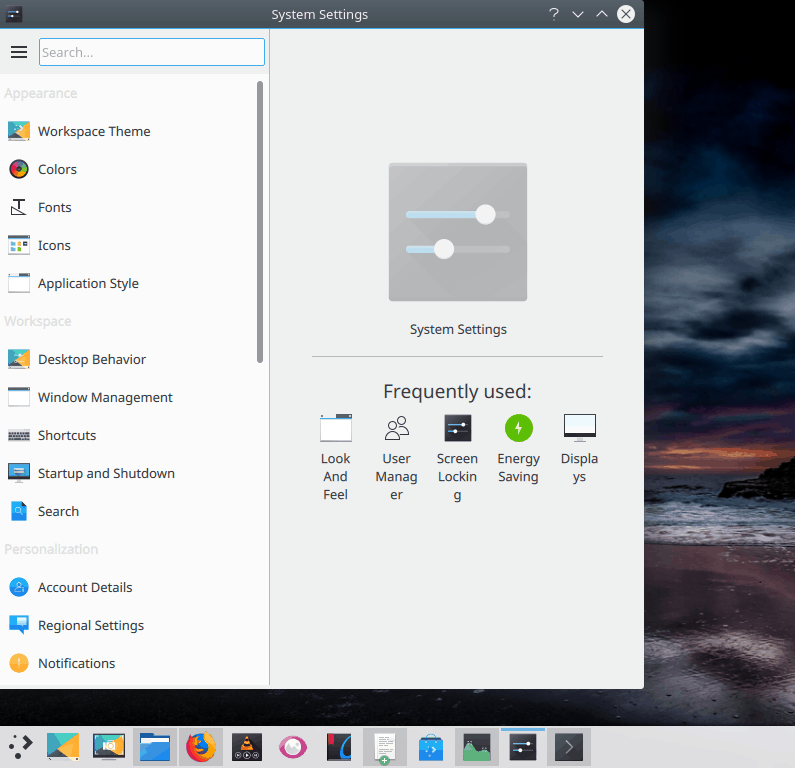Open the hamburger menu button
This screenshot has width=795, height=768.
19,52
